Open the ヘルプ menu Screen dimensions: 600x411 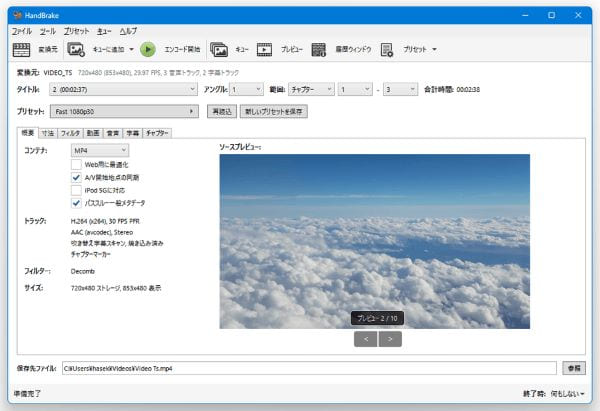pyautogui.click(x=128, y=31)
